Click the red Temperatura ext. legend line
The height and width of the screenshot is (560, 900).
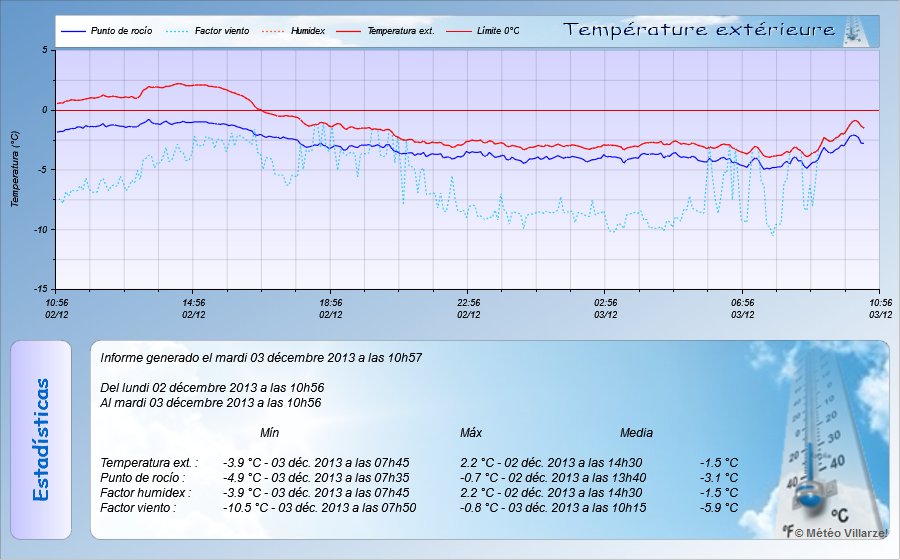pyautogui.click(x=348, y=31)
